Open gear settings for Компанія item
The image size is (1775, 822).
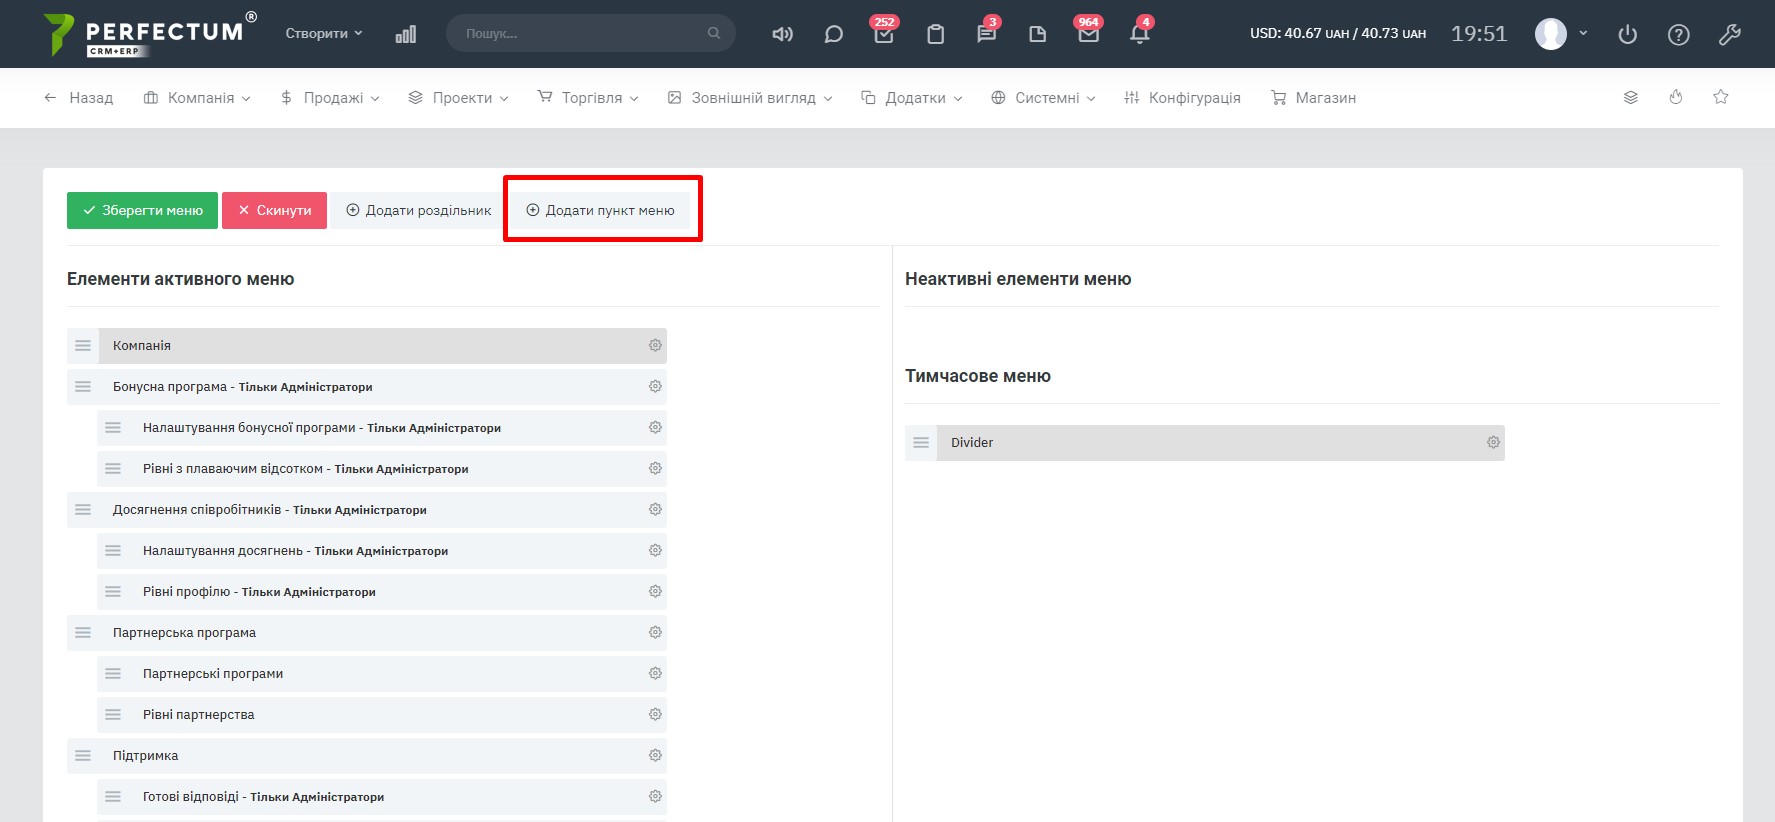[x=655, y=345]
